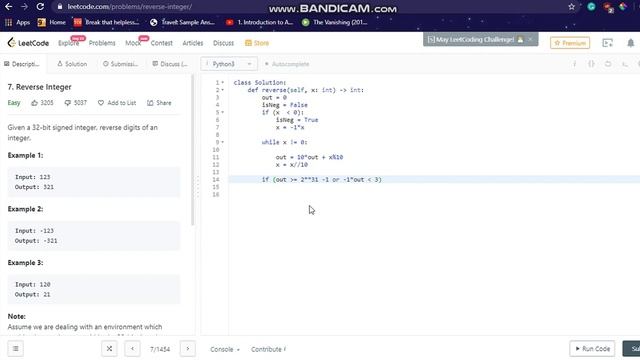Click the editor info icon
The height and width of the screenshot is (360, 640).
[575, 64]
